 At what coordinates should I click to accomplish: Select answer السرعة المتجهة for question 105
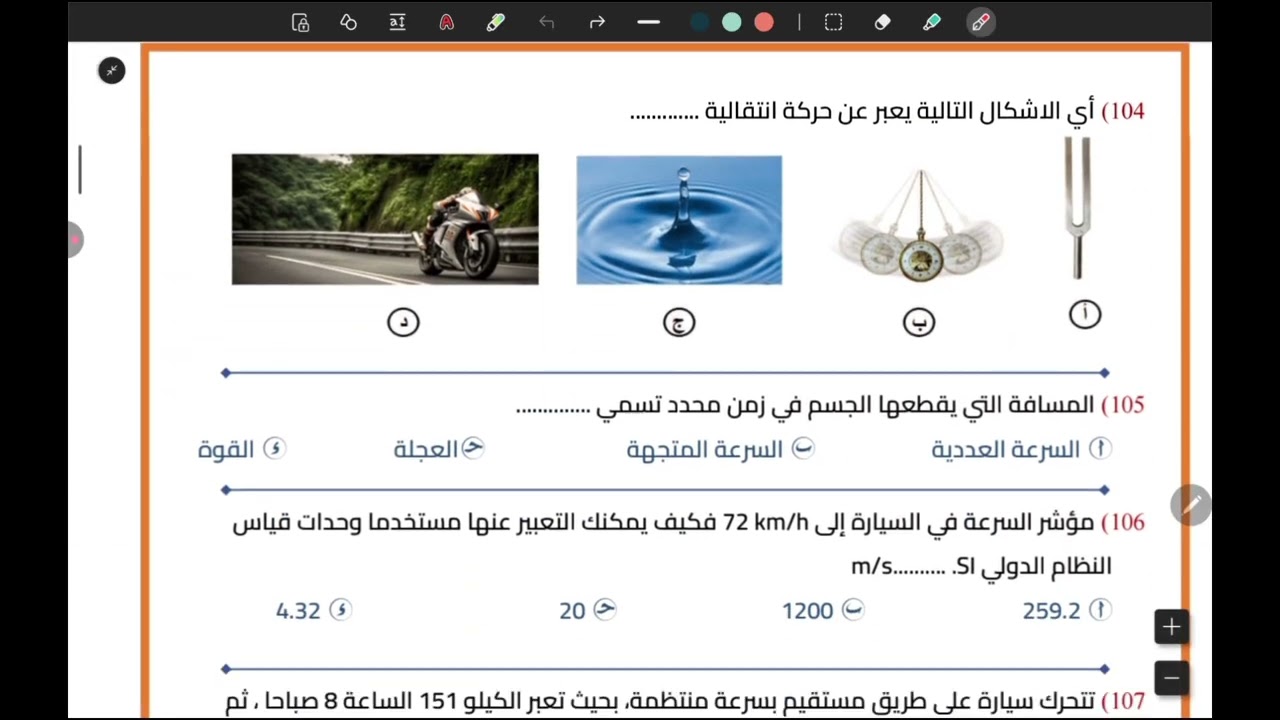pos(720,449)
